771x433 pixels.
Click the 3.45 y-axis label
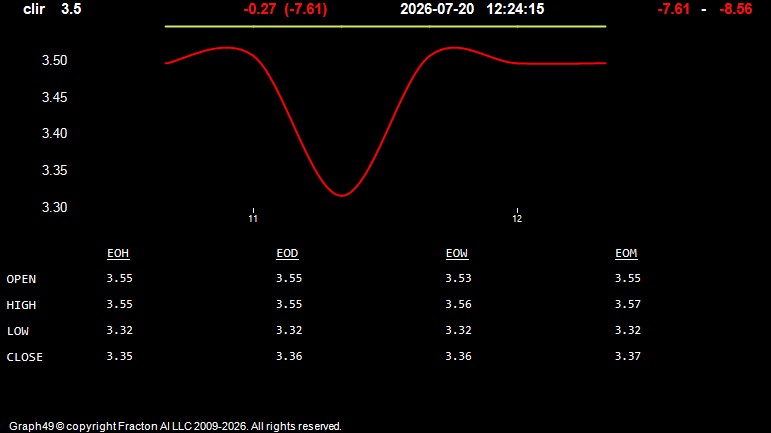pos(55,97)
